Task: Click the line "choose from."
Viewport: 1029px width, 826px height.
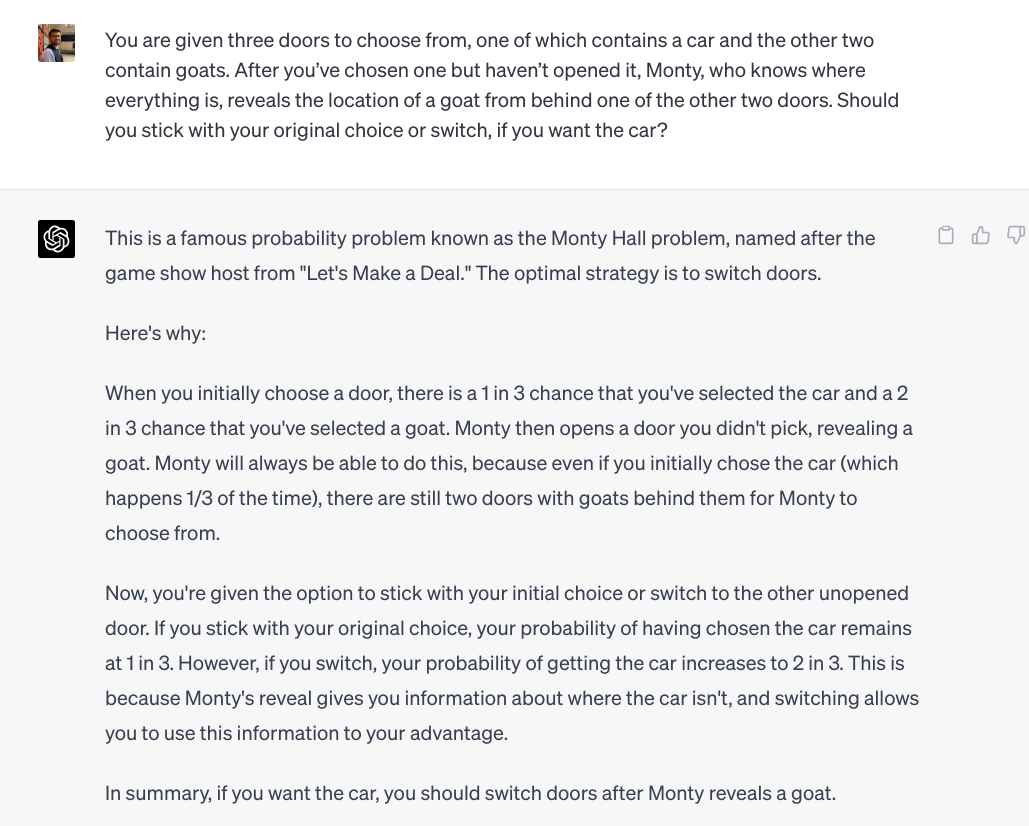Action: coord(162,533)
